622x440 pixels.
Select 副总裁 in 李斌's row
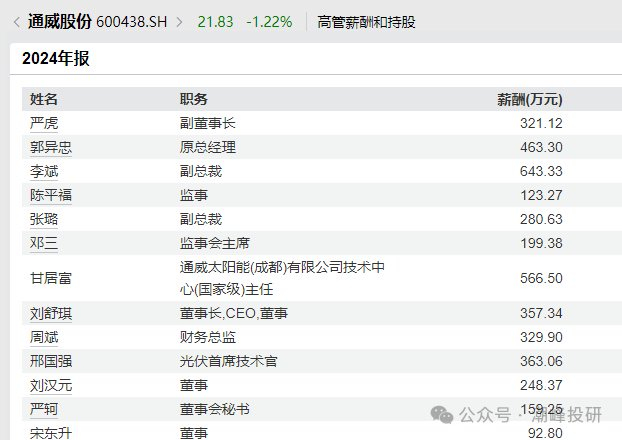pyautogui.click(x=201, y=171)
